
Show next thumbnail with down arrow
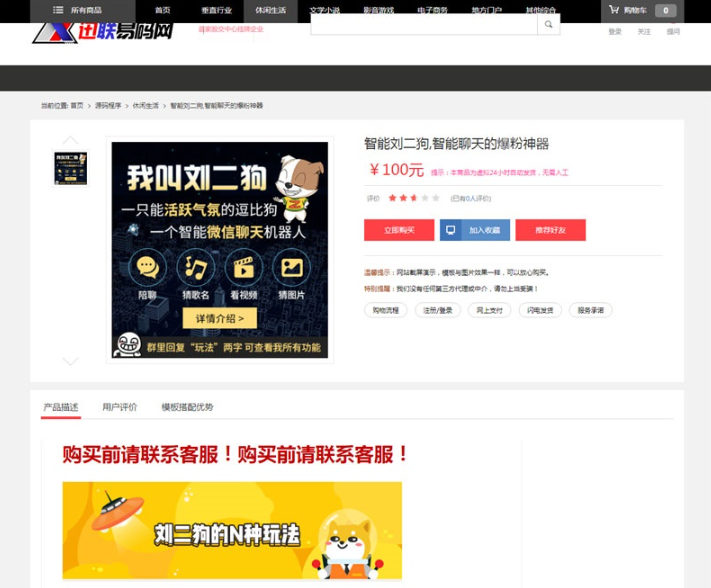click(70, 361)
